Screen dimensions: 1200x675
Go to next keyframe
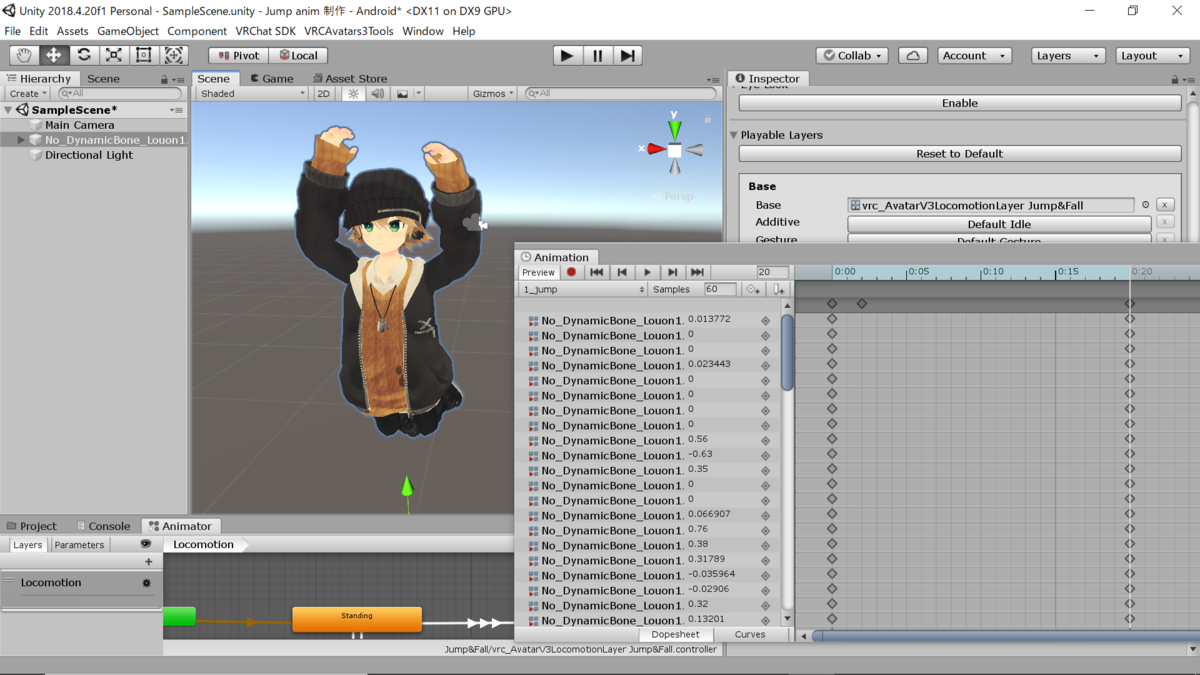(x=673, y=272)
